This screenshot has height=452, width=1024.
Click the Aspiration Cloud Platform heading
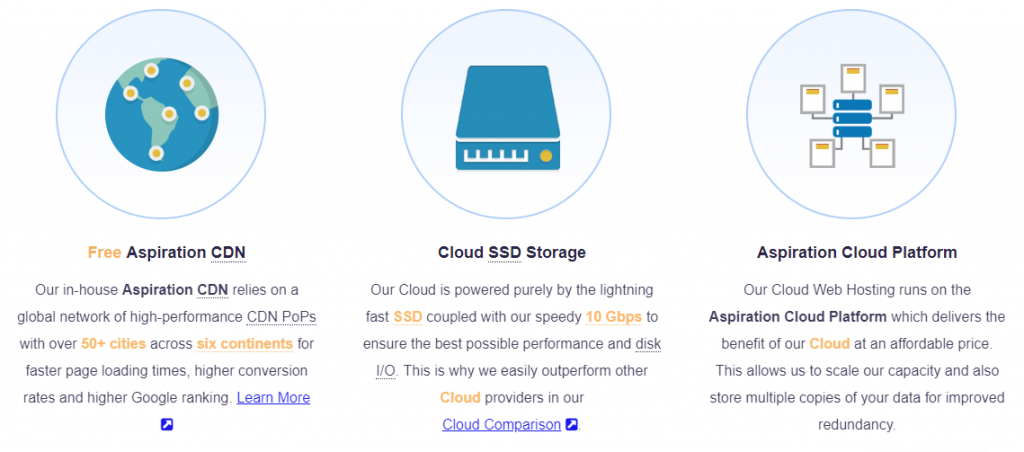coord(857,252)
